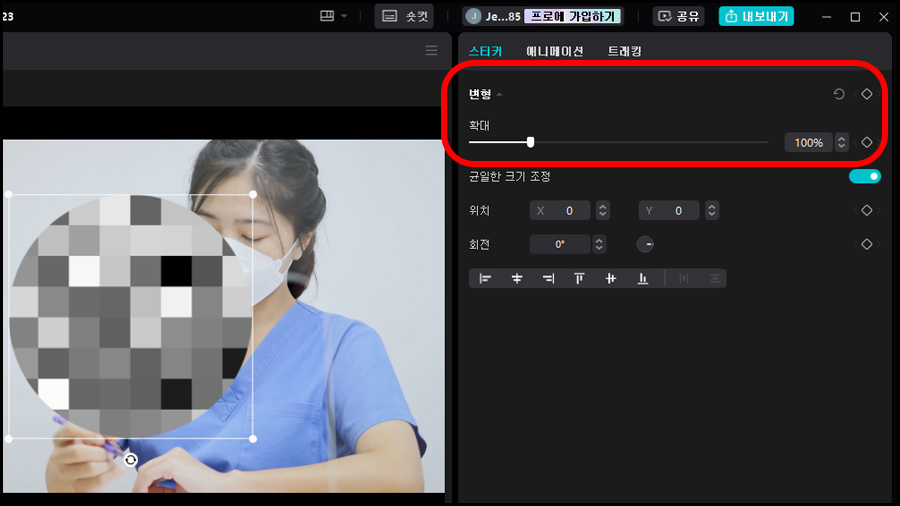Image resolution: width=900 pixels, height=506 pixels.
Task: Click the sticker rotate handle in preview
Action: pyautogui.click(x=130, y=460)
